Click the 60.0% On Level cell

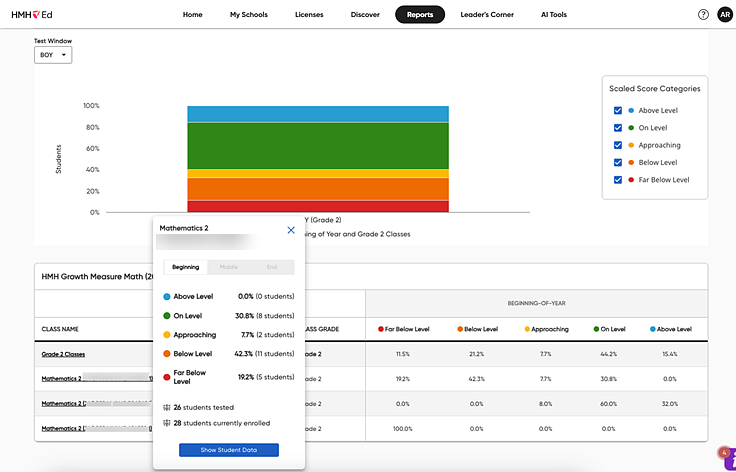click(x=608, y=403)
